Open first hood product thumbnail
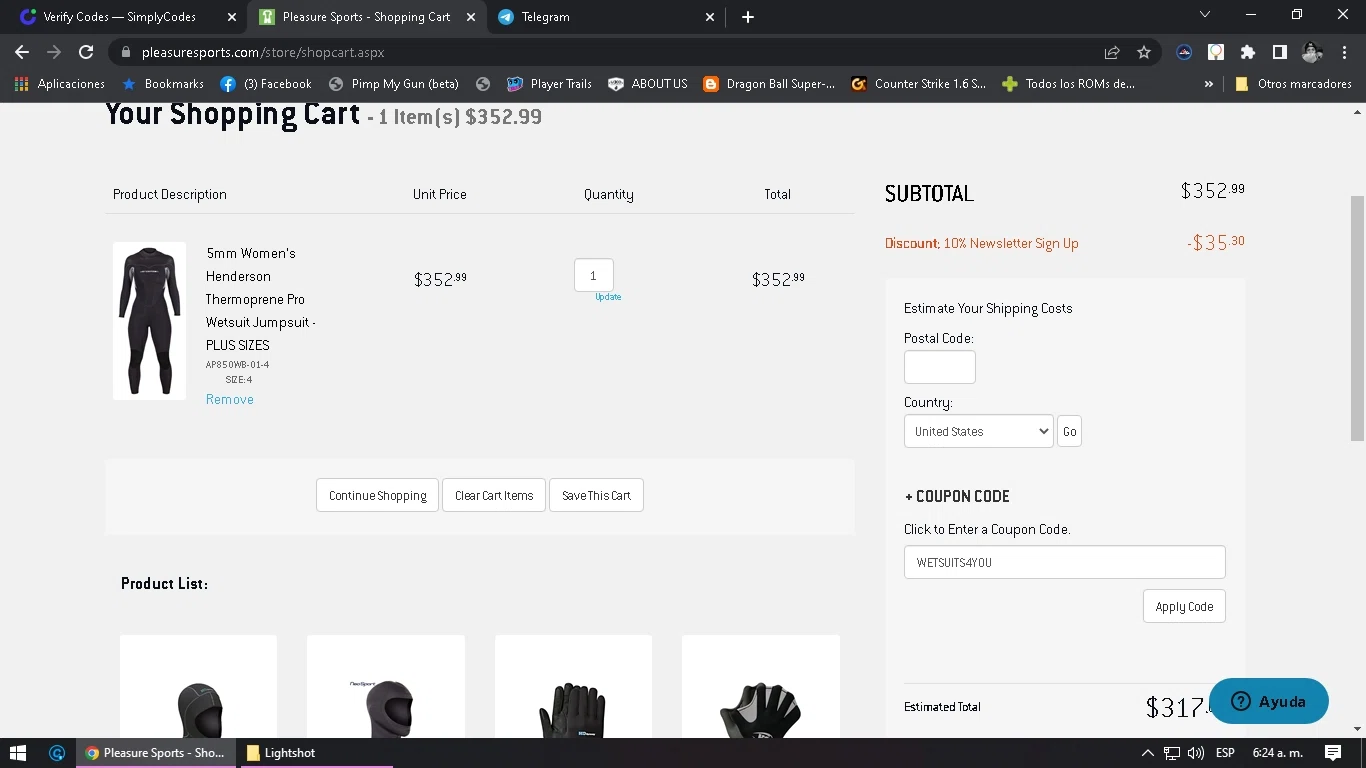This screenshot has height=768, width=1366. (x=198, y=687)
